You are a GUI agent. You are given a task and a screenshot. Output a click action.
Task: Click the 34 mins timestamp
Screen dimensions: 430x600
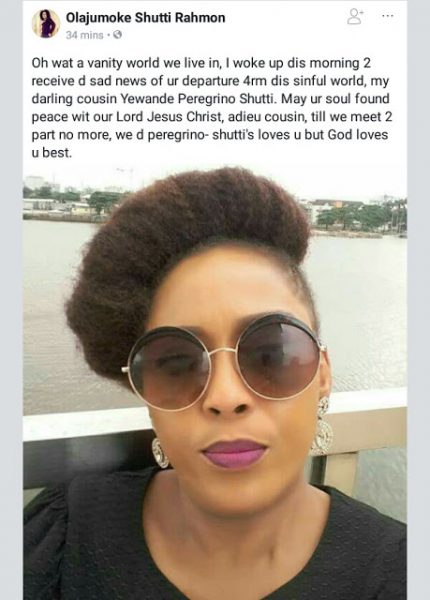click(85, 35)
